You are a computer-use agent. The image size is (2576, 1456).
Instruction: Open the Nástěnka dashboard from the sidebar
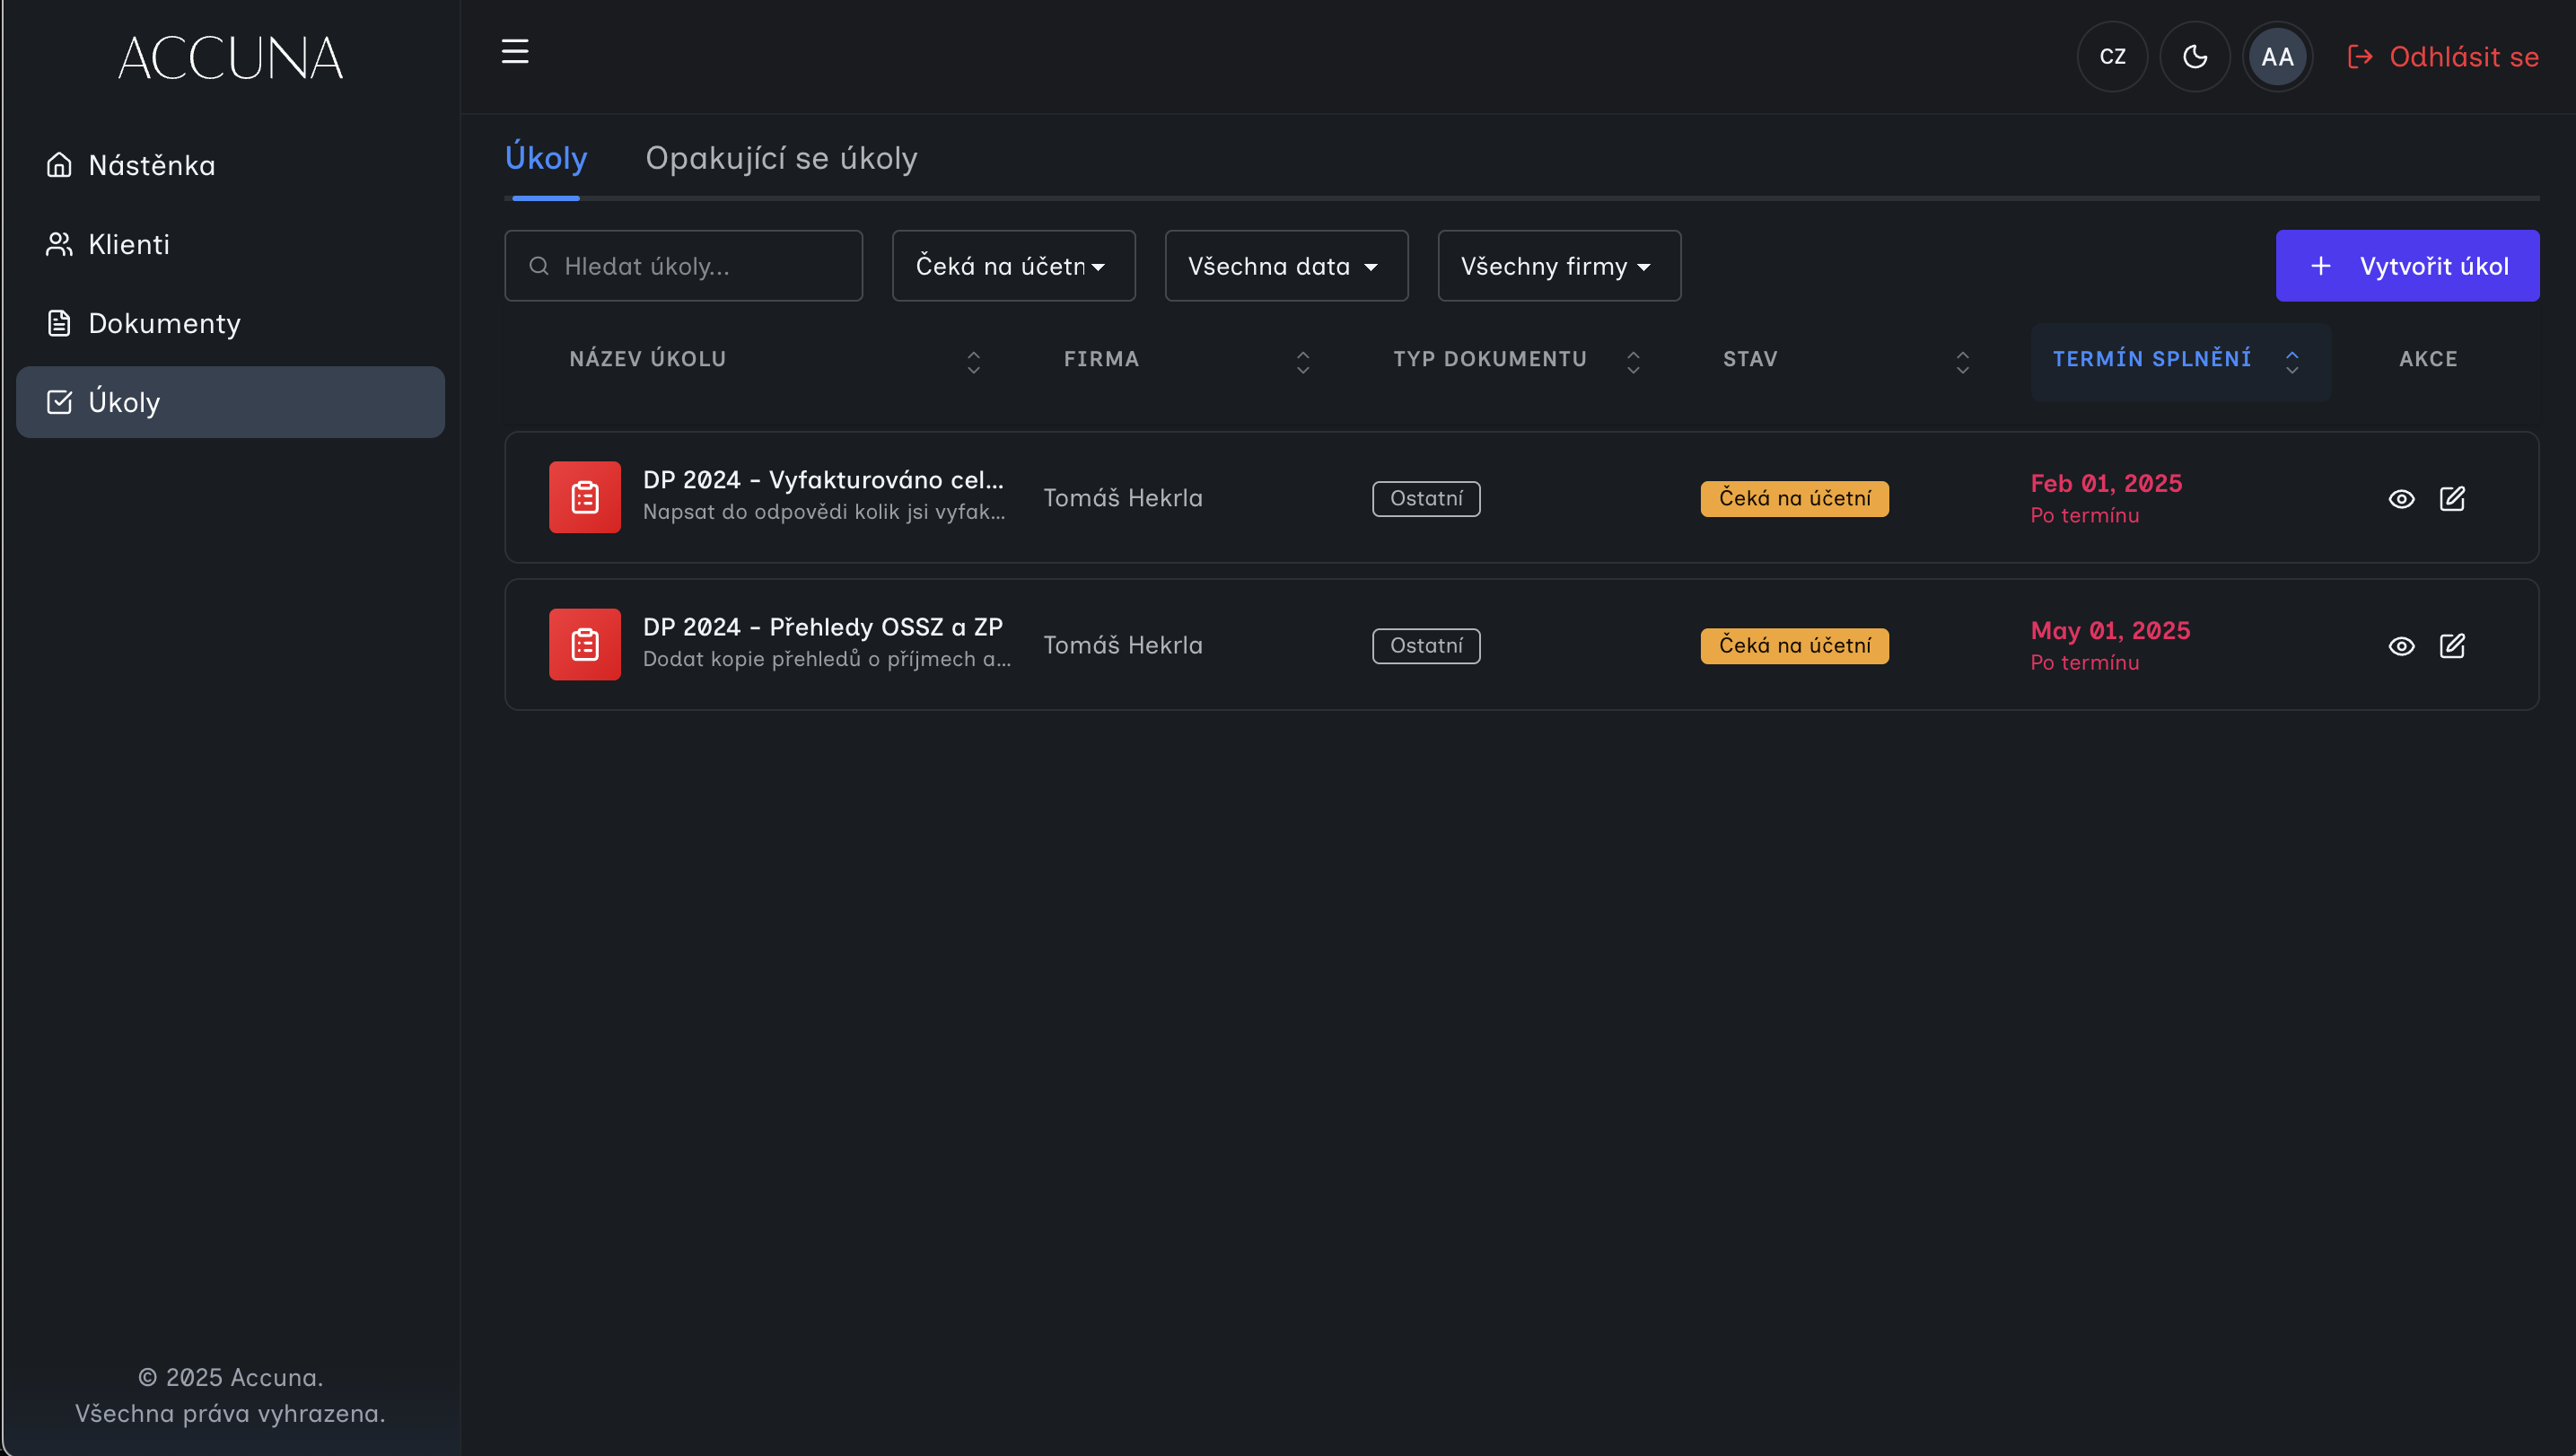151,165
